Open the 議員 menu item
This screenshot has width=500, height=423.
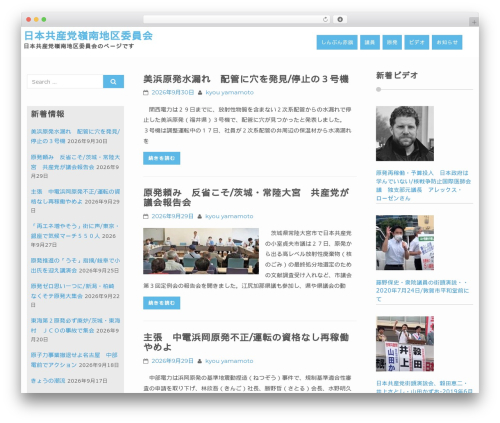pos(370,42)
